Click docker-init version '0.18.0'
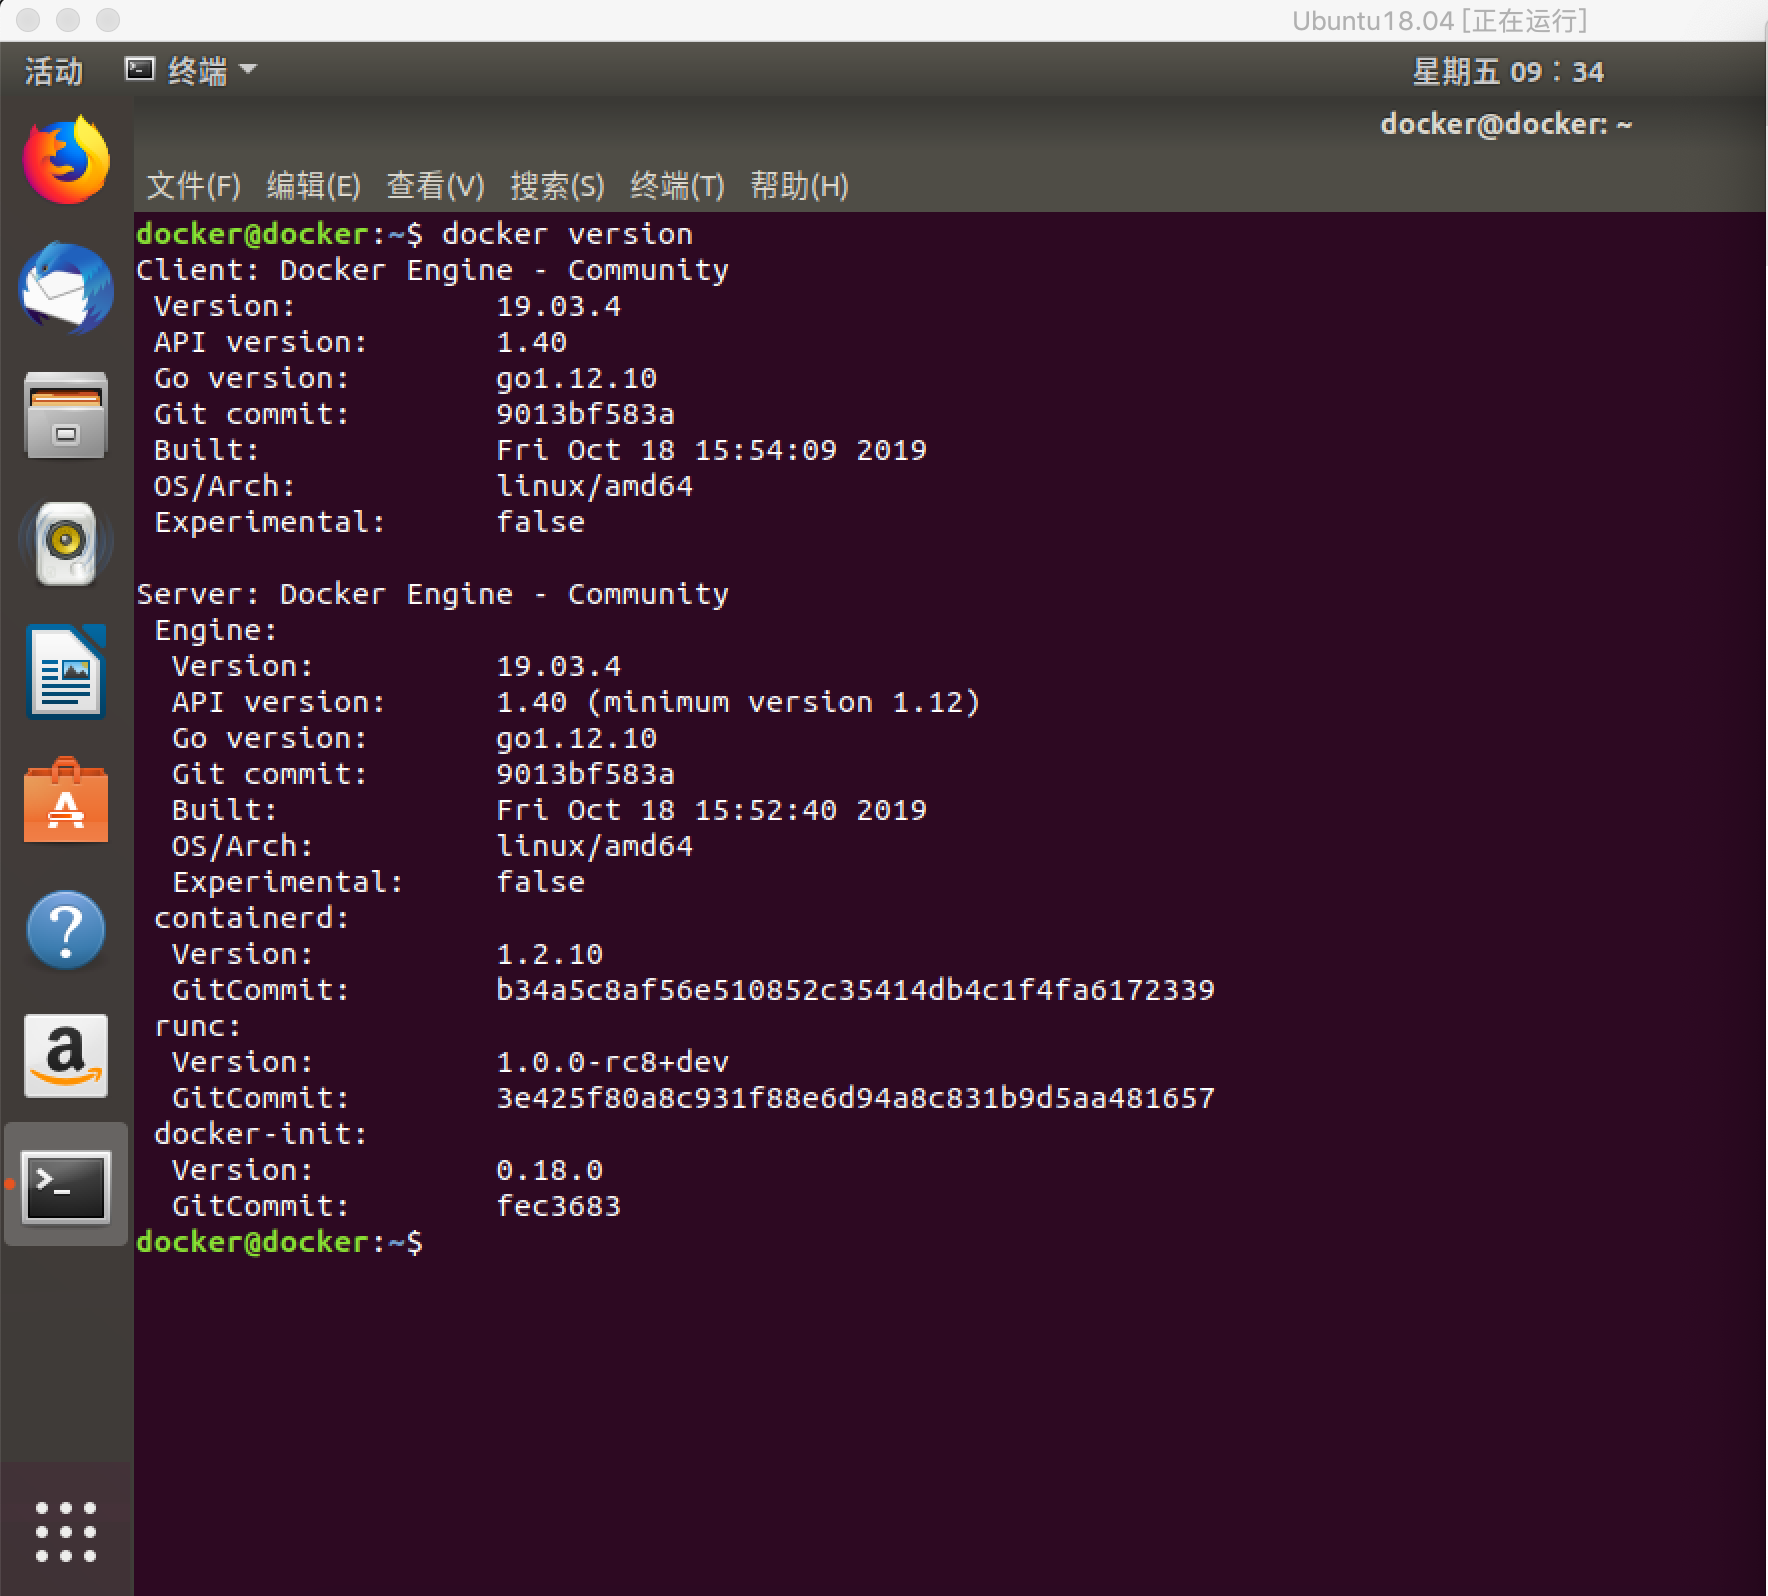Screen dimensions: 1768x1596 tap(549, 1170)
